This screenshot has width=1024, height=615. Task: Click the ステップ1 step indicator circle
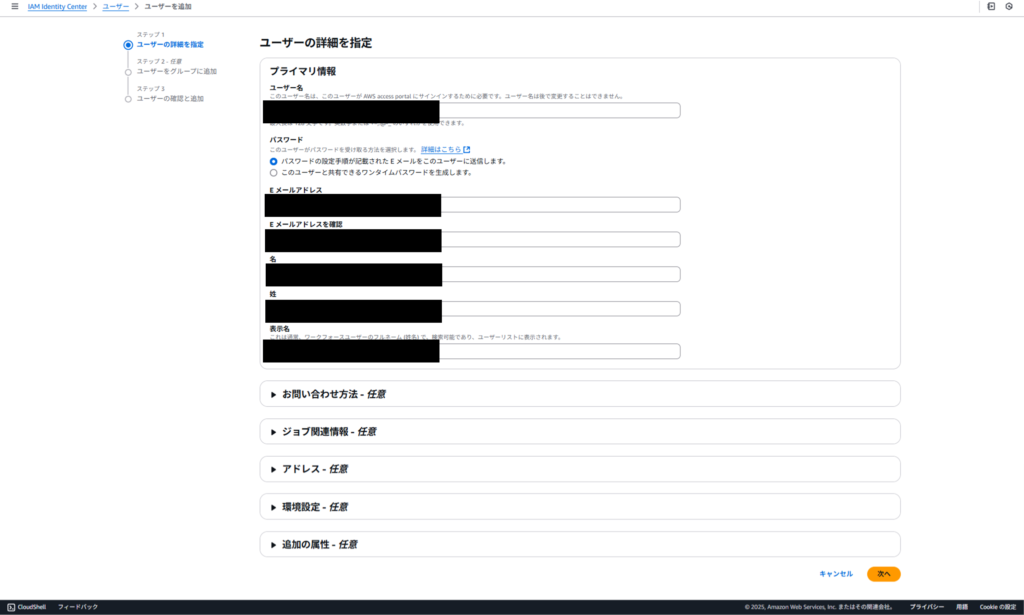[x=128, y=45]
